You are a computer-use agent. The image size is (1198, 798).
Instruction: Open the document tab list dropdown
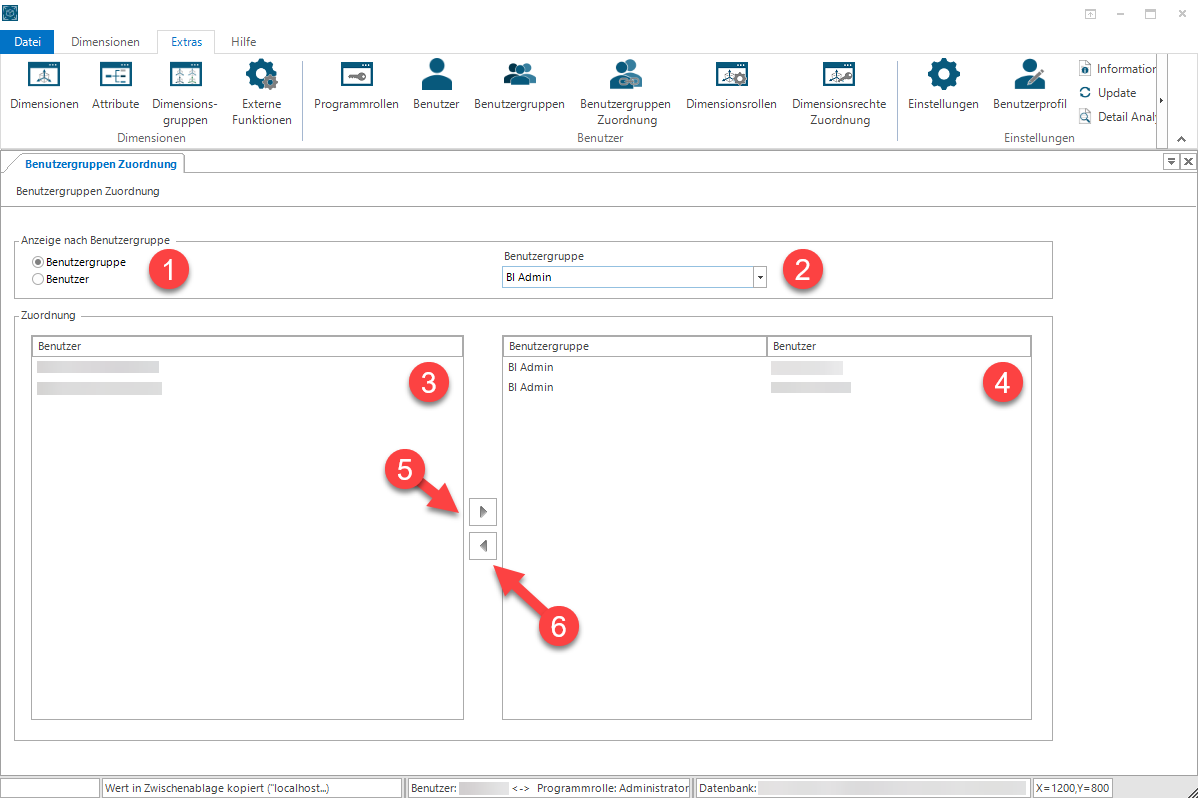coord(1170,161)
